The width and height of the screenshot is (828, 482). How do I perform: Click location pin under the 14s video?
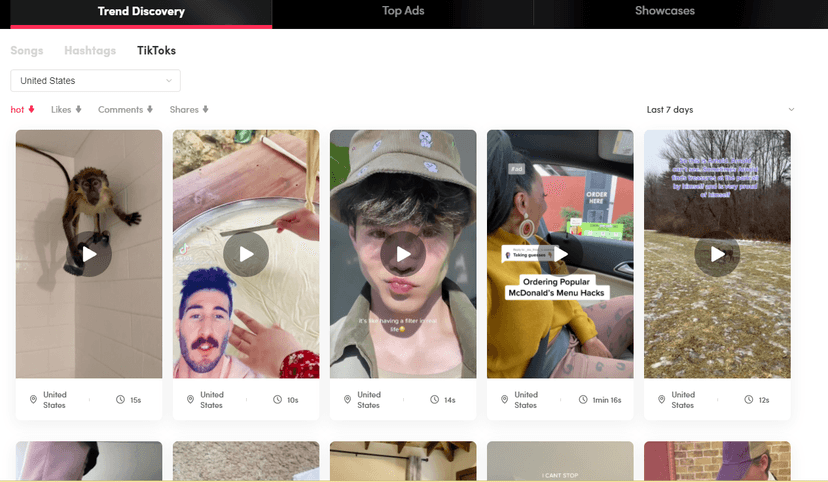tap(347, 400)
